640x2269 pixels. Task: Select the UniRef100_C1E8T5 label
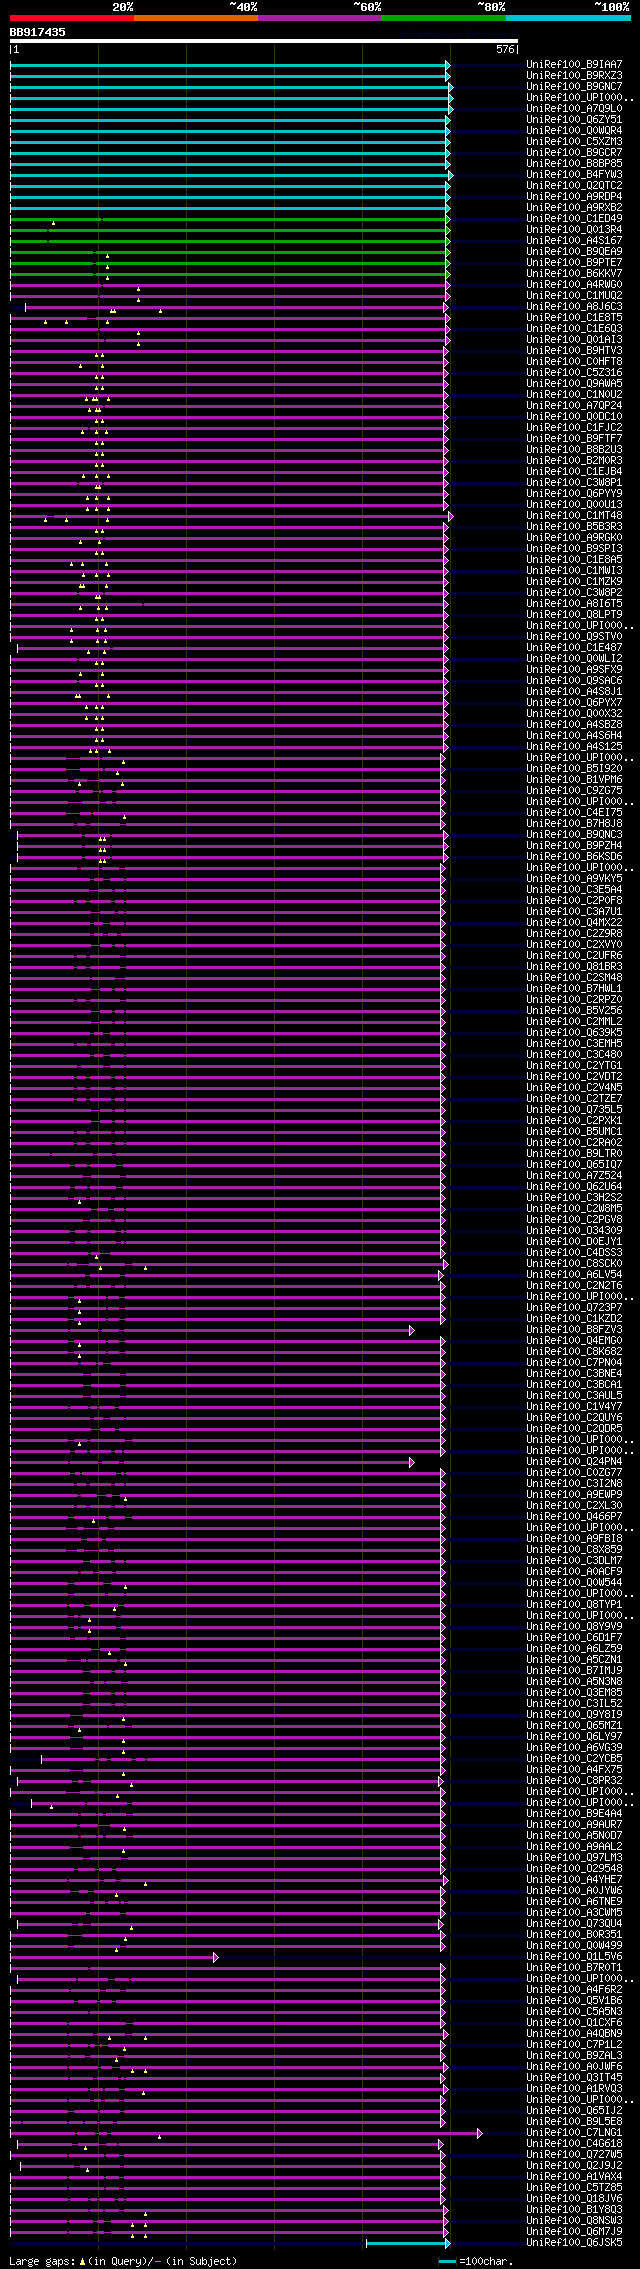coord(574,317)
